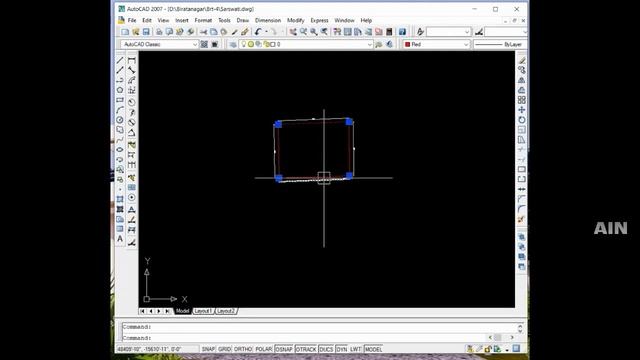
Task: Select the Rotate tool in Modify toolbar
Action: 522,120
